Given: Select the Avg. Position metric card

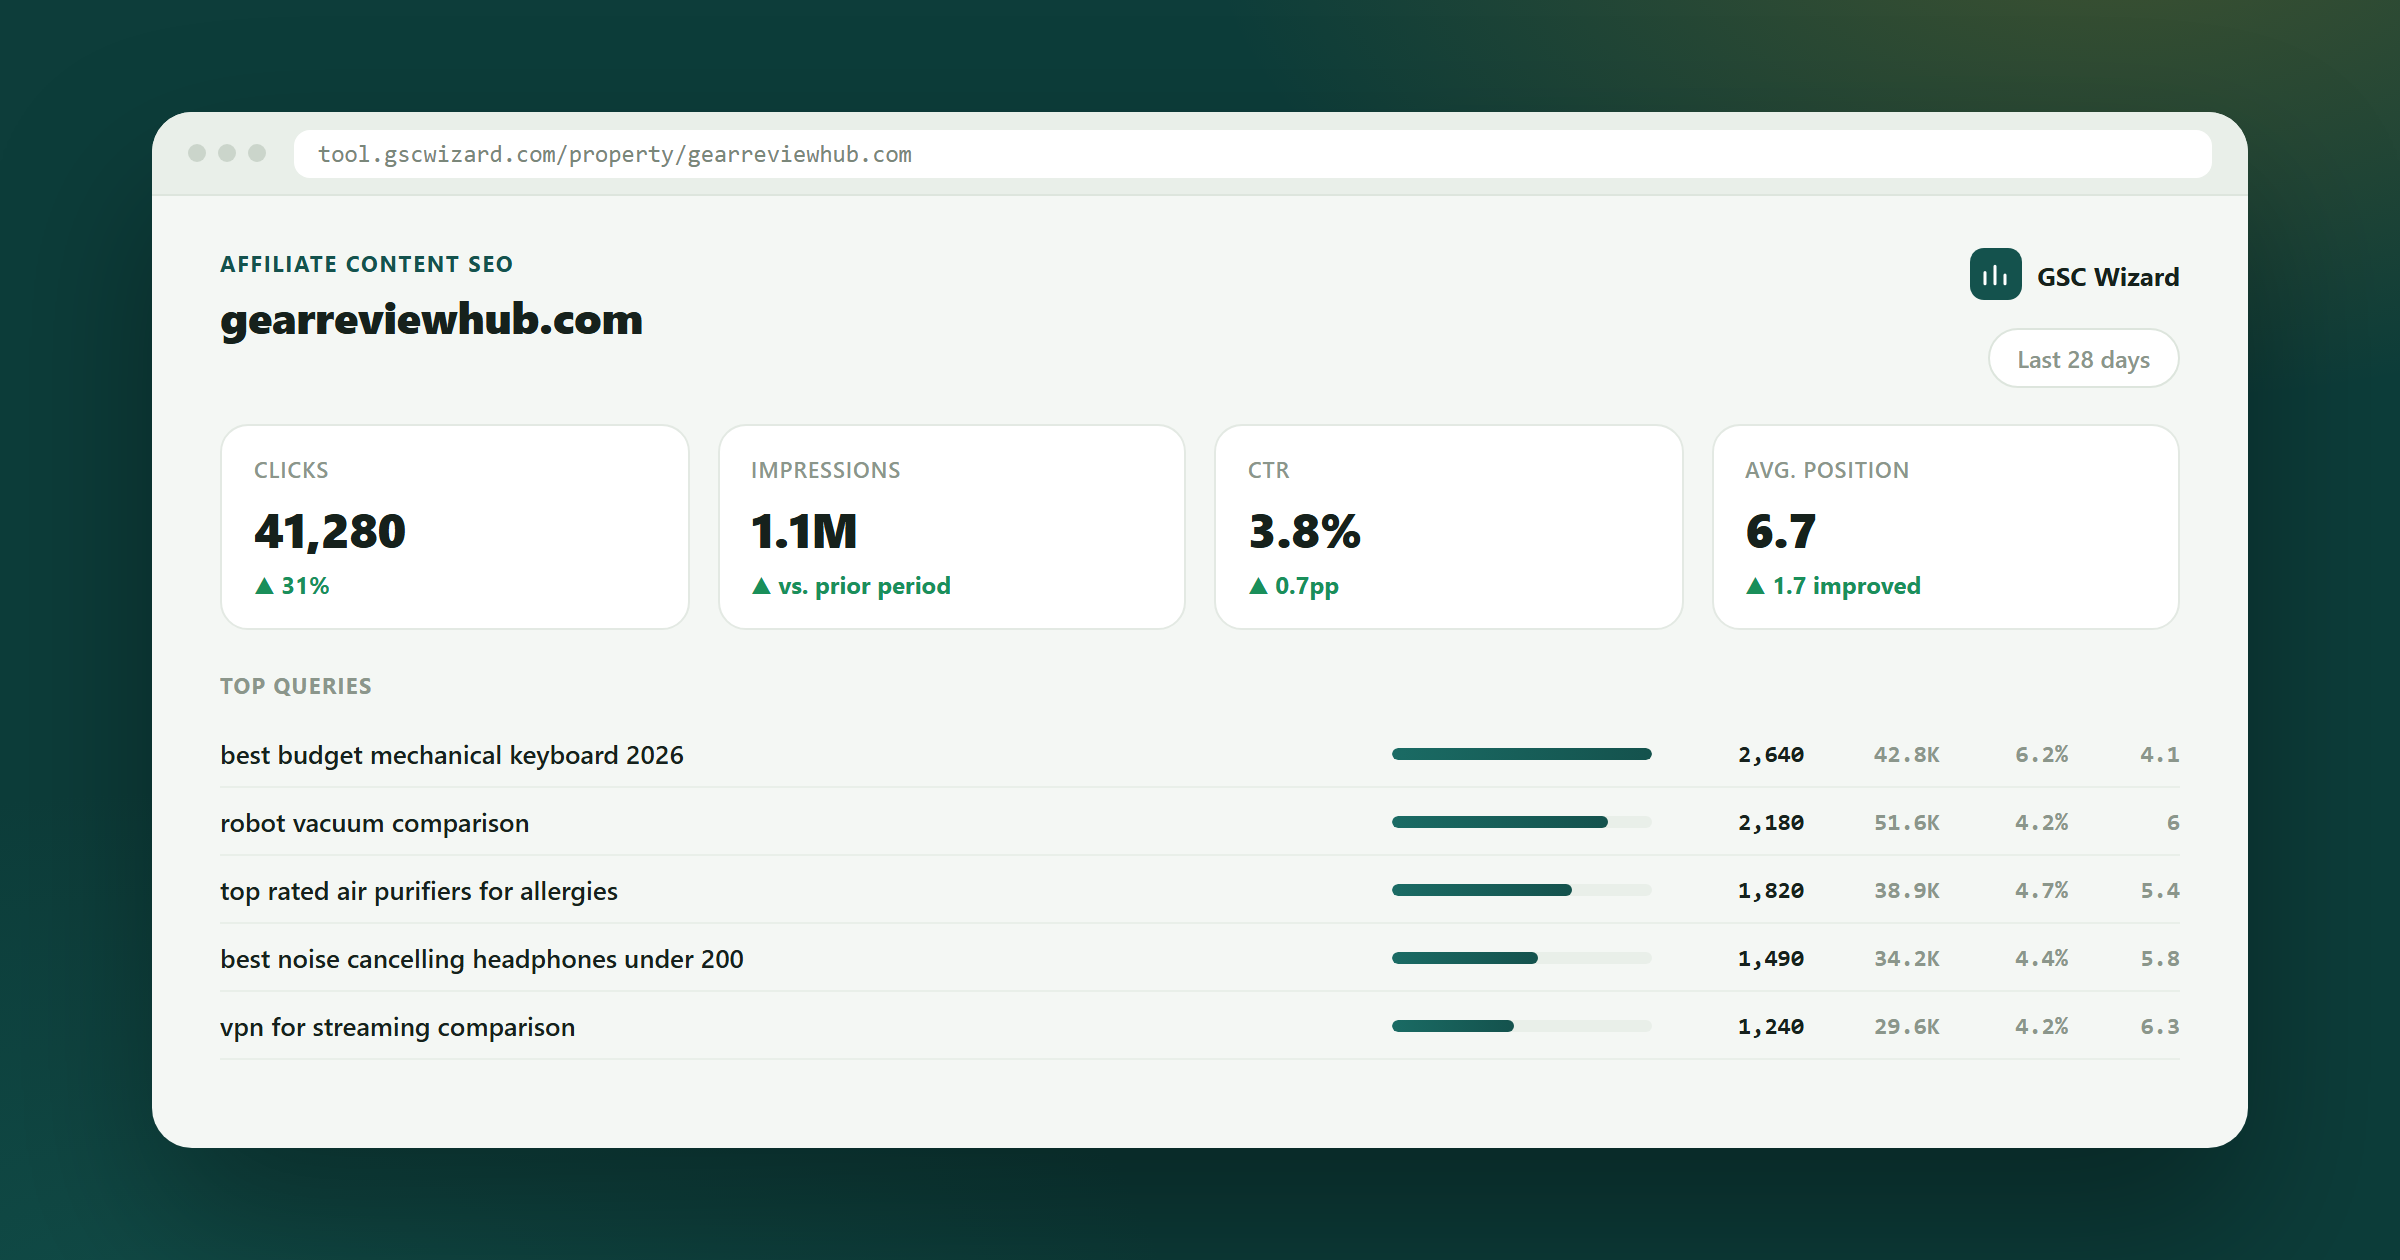Looking at the screenshot, I should click(1946, 527).
